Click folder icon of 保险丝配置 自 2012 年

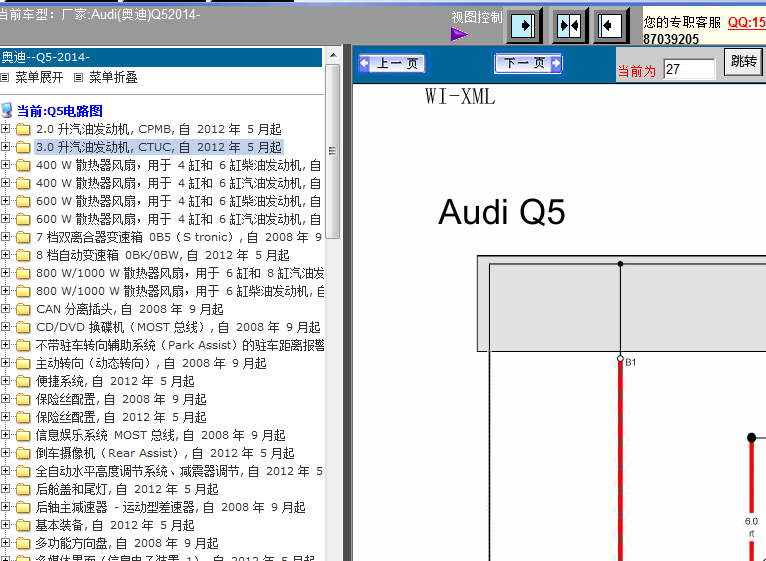23,417
